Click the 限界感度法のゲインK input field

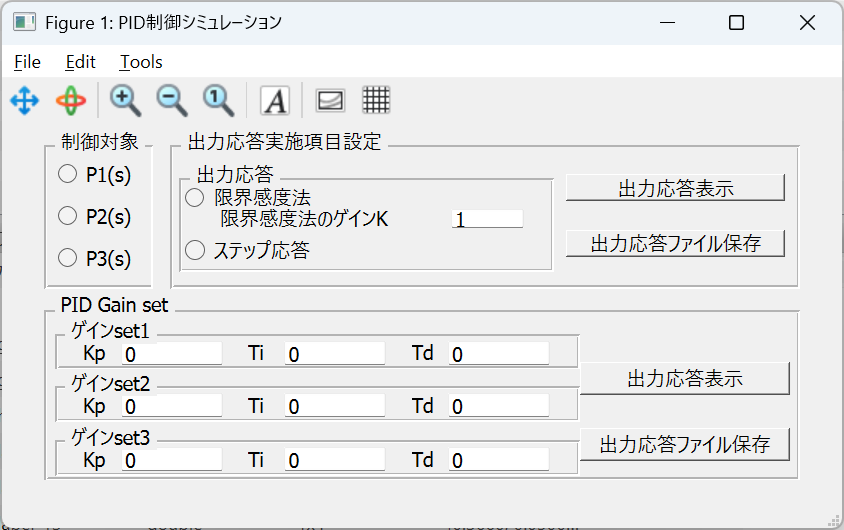pos(487,219)
